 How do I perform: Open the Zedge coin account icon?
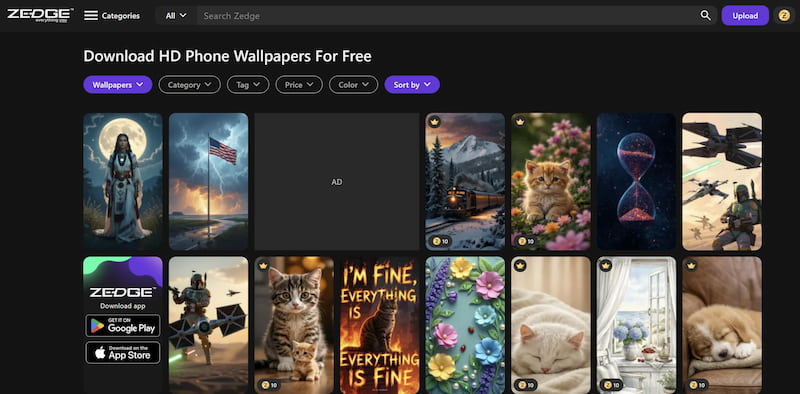tap(784, 16)
